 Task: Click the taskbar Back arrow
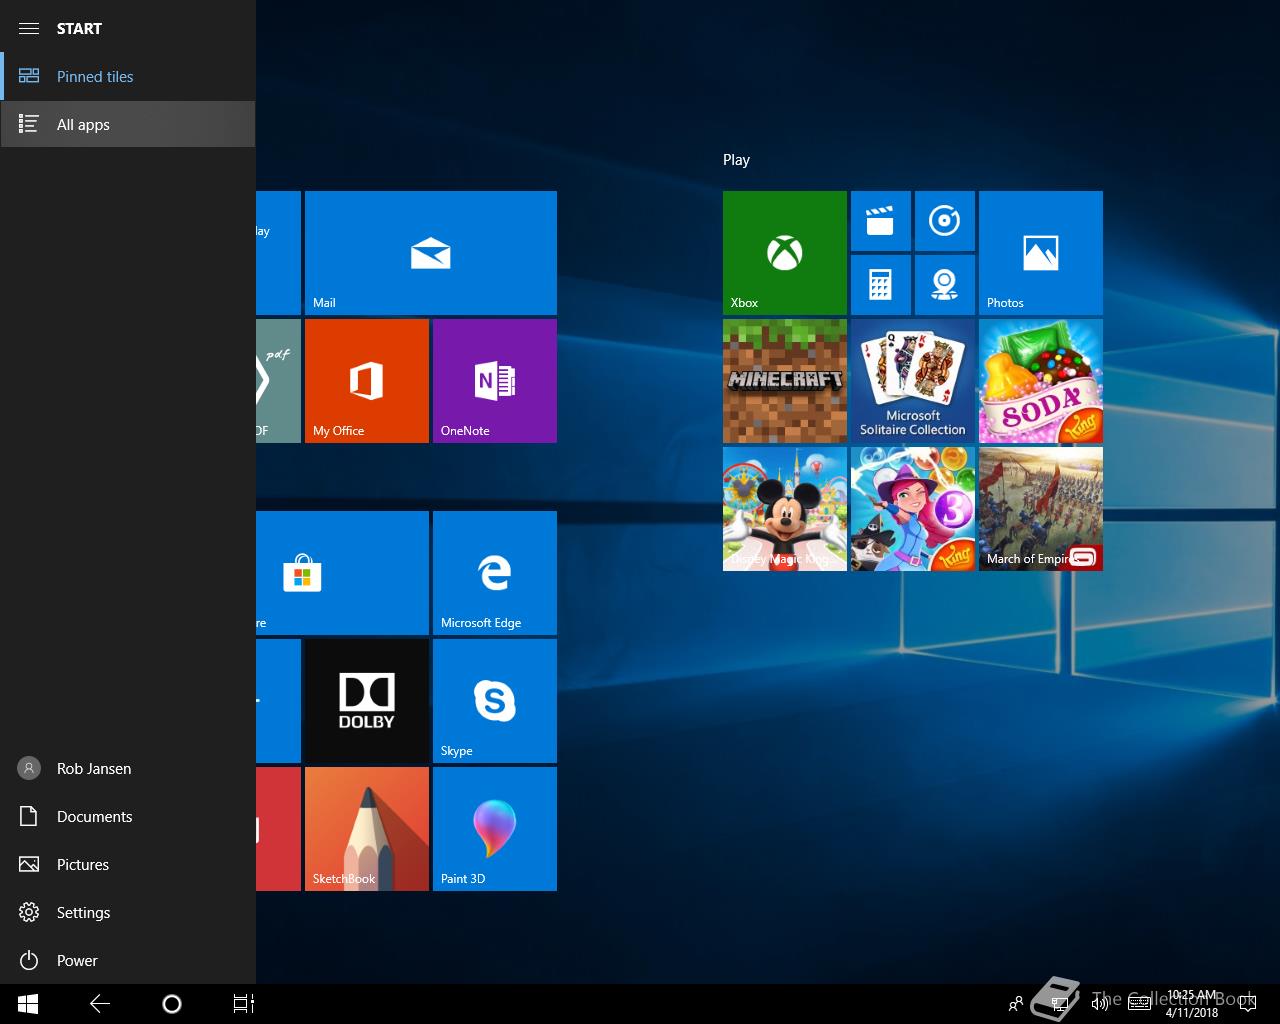point(100,1004)
